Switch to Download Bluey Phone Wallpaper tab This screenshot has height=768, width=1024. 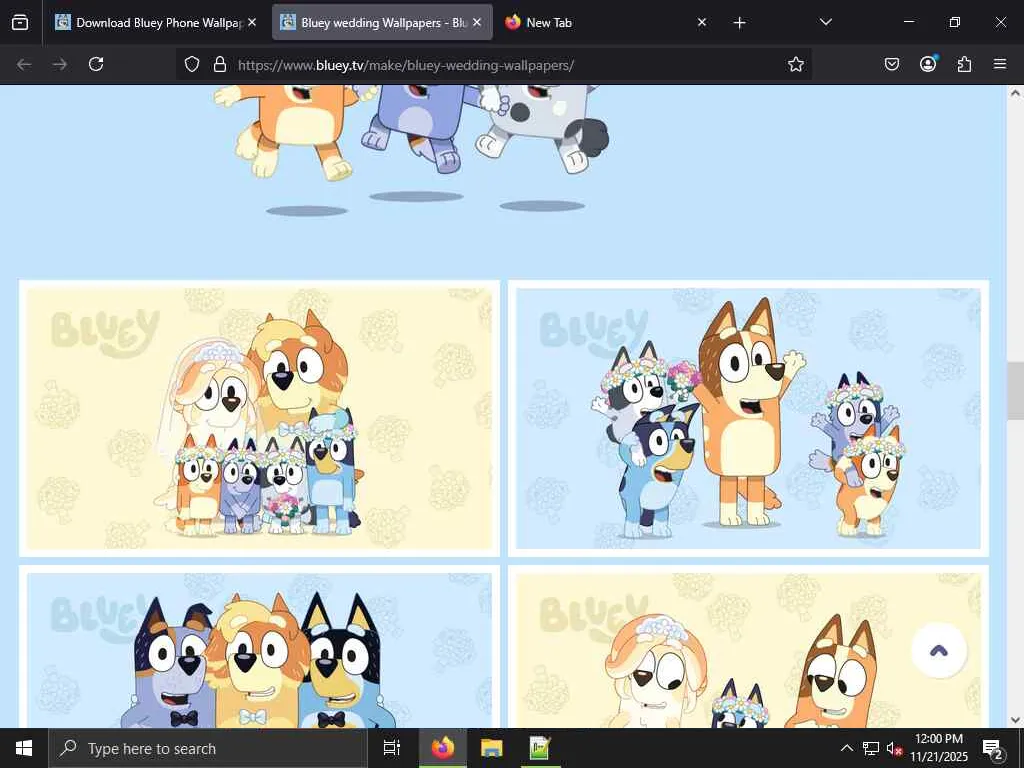click(148, 22)
